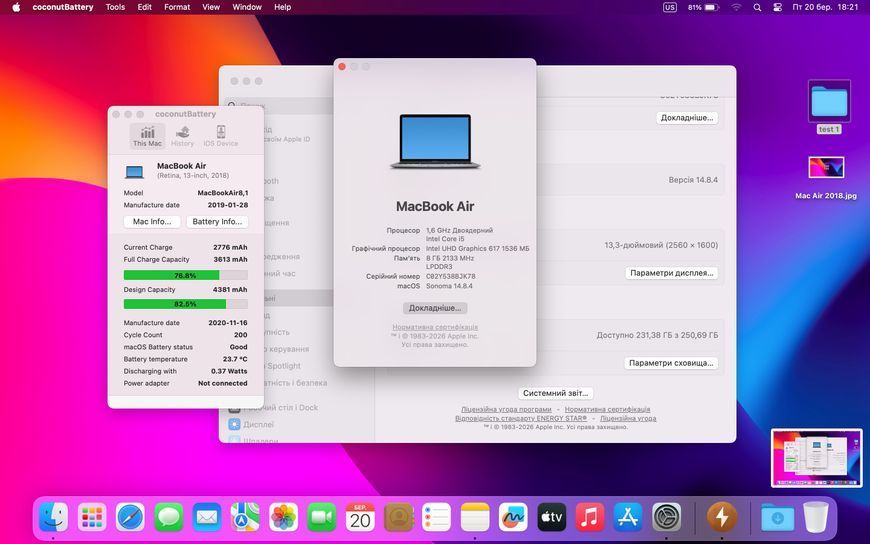The width and height of the screenshot is (870, 544).
Task: Open the Help menu
Action: (282, 7)
